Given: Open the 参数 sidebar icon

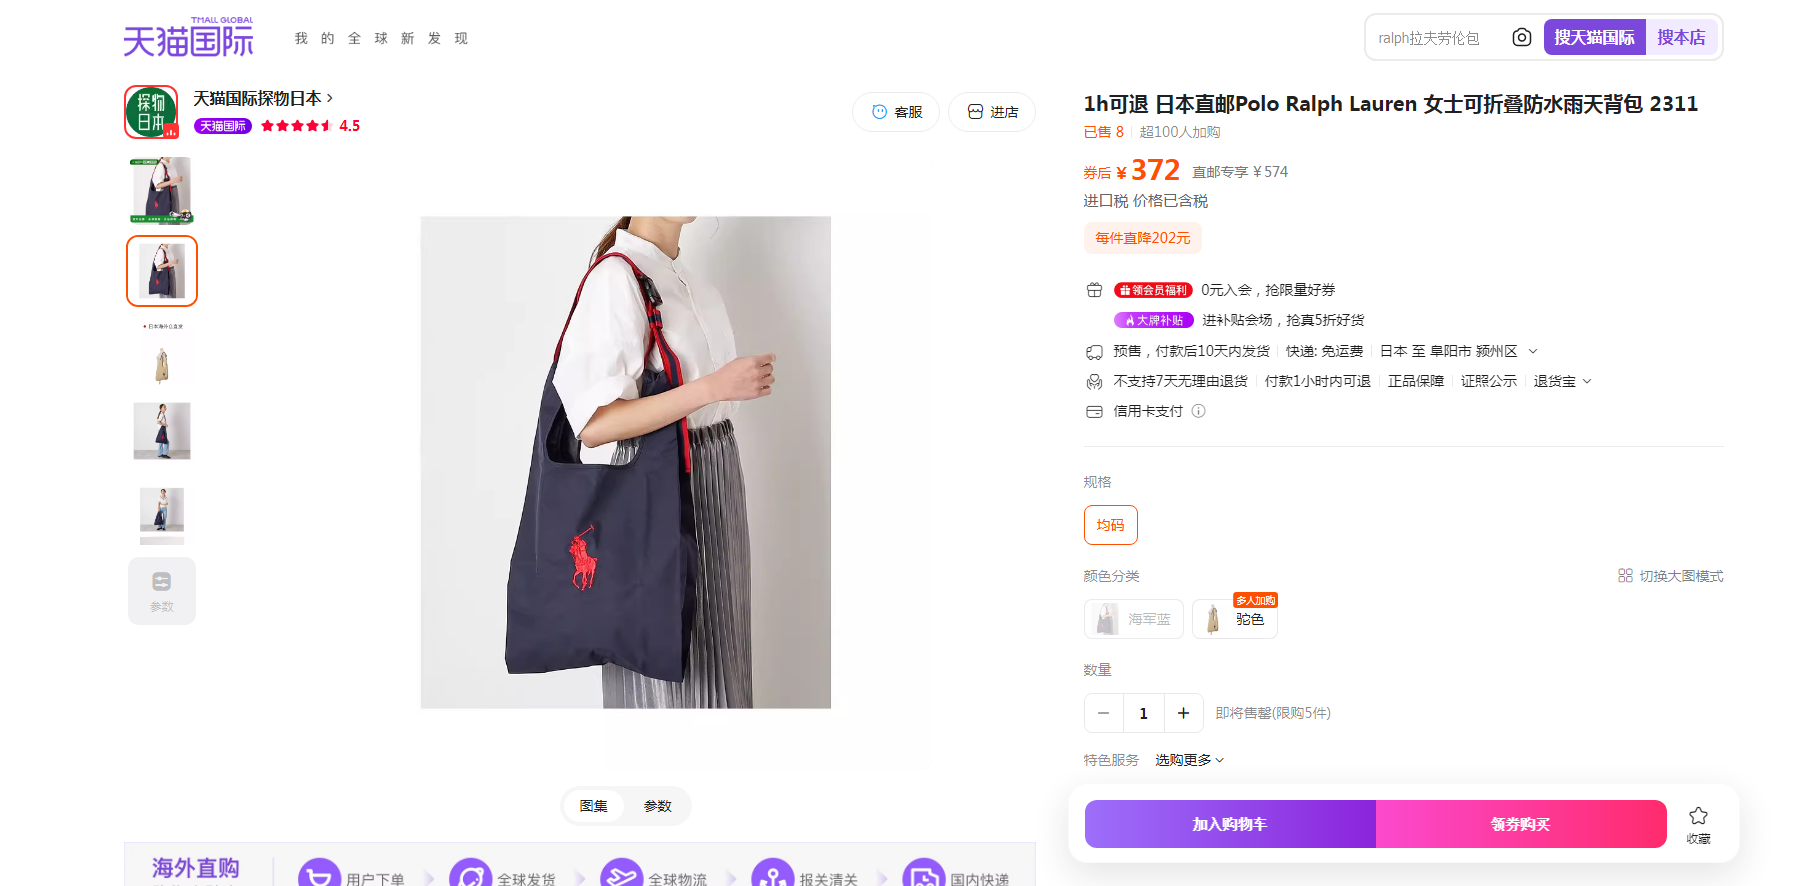Looking at the screenshot, I should coord(162,591).
